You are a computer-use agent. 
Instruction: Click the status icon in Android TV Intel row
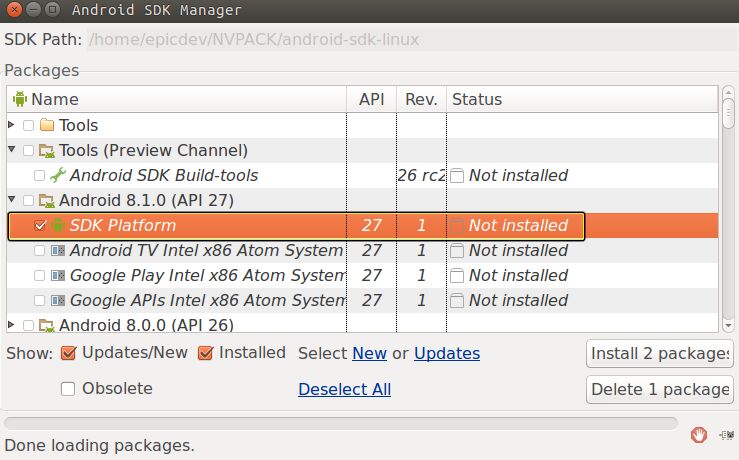click(457, 251)
